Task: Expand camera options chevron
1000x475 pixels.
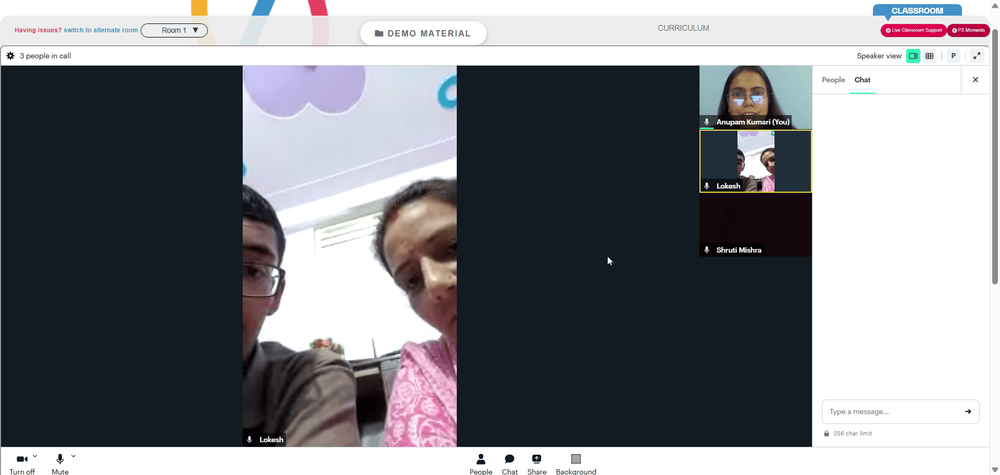Action: [x=35, y=457]
